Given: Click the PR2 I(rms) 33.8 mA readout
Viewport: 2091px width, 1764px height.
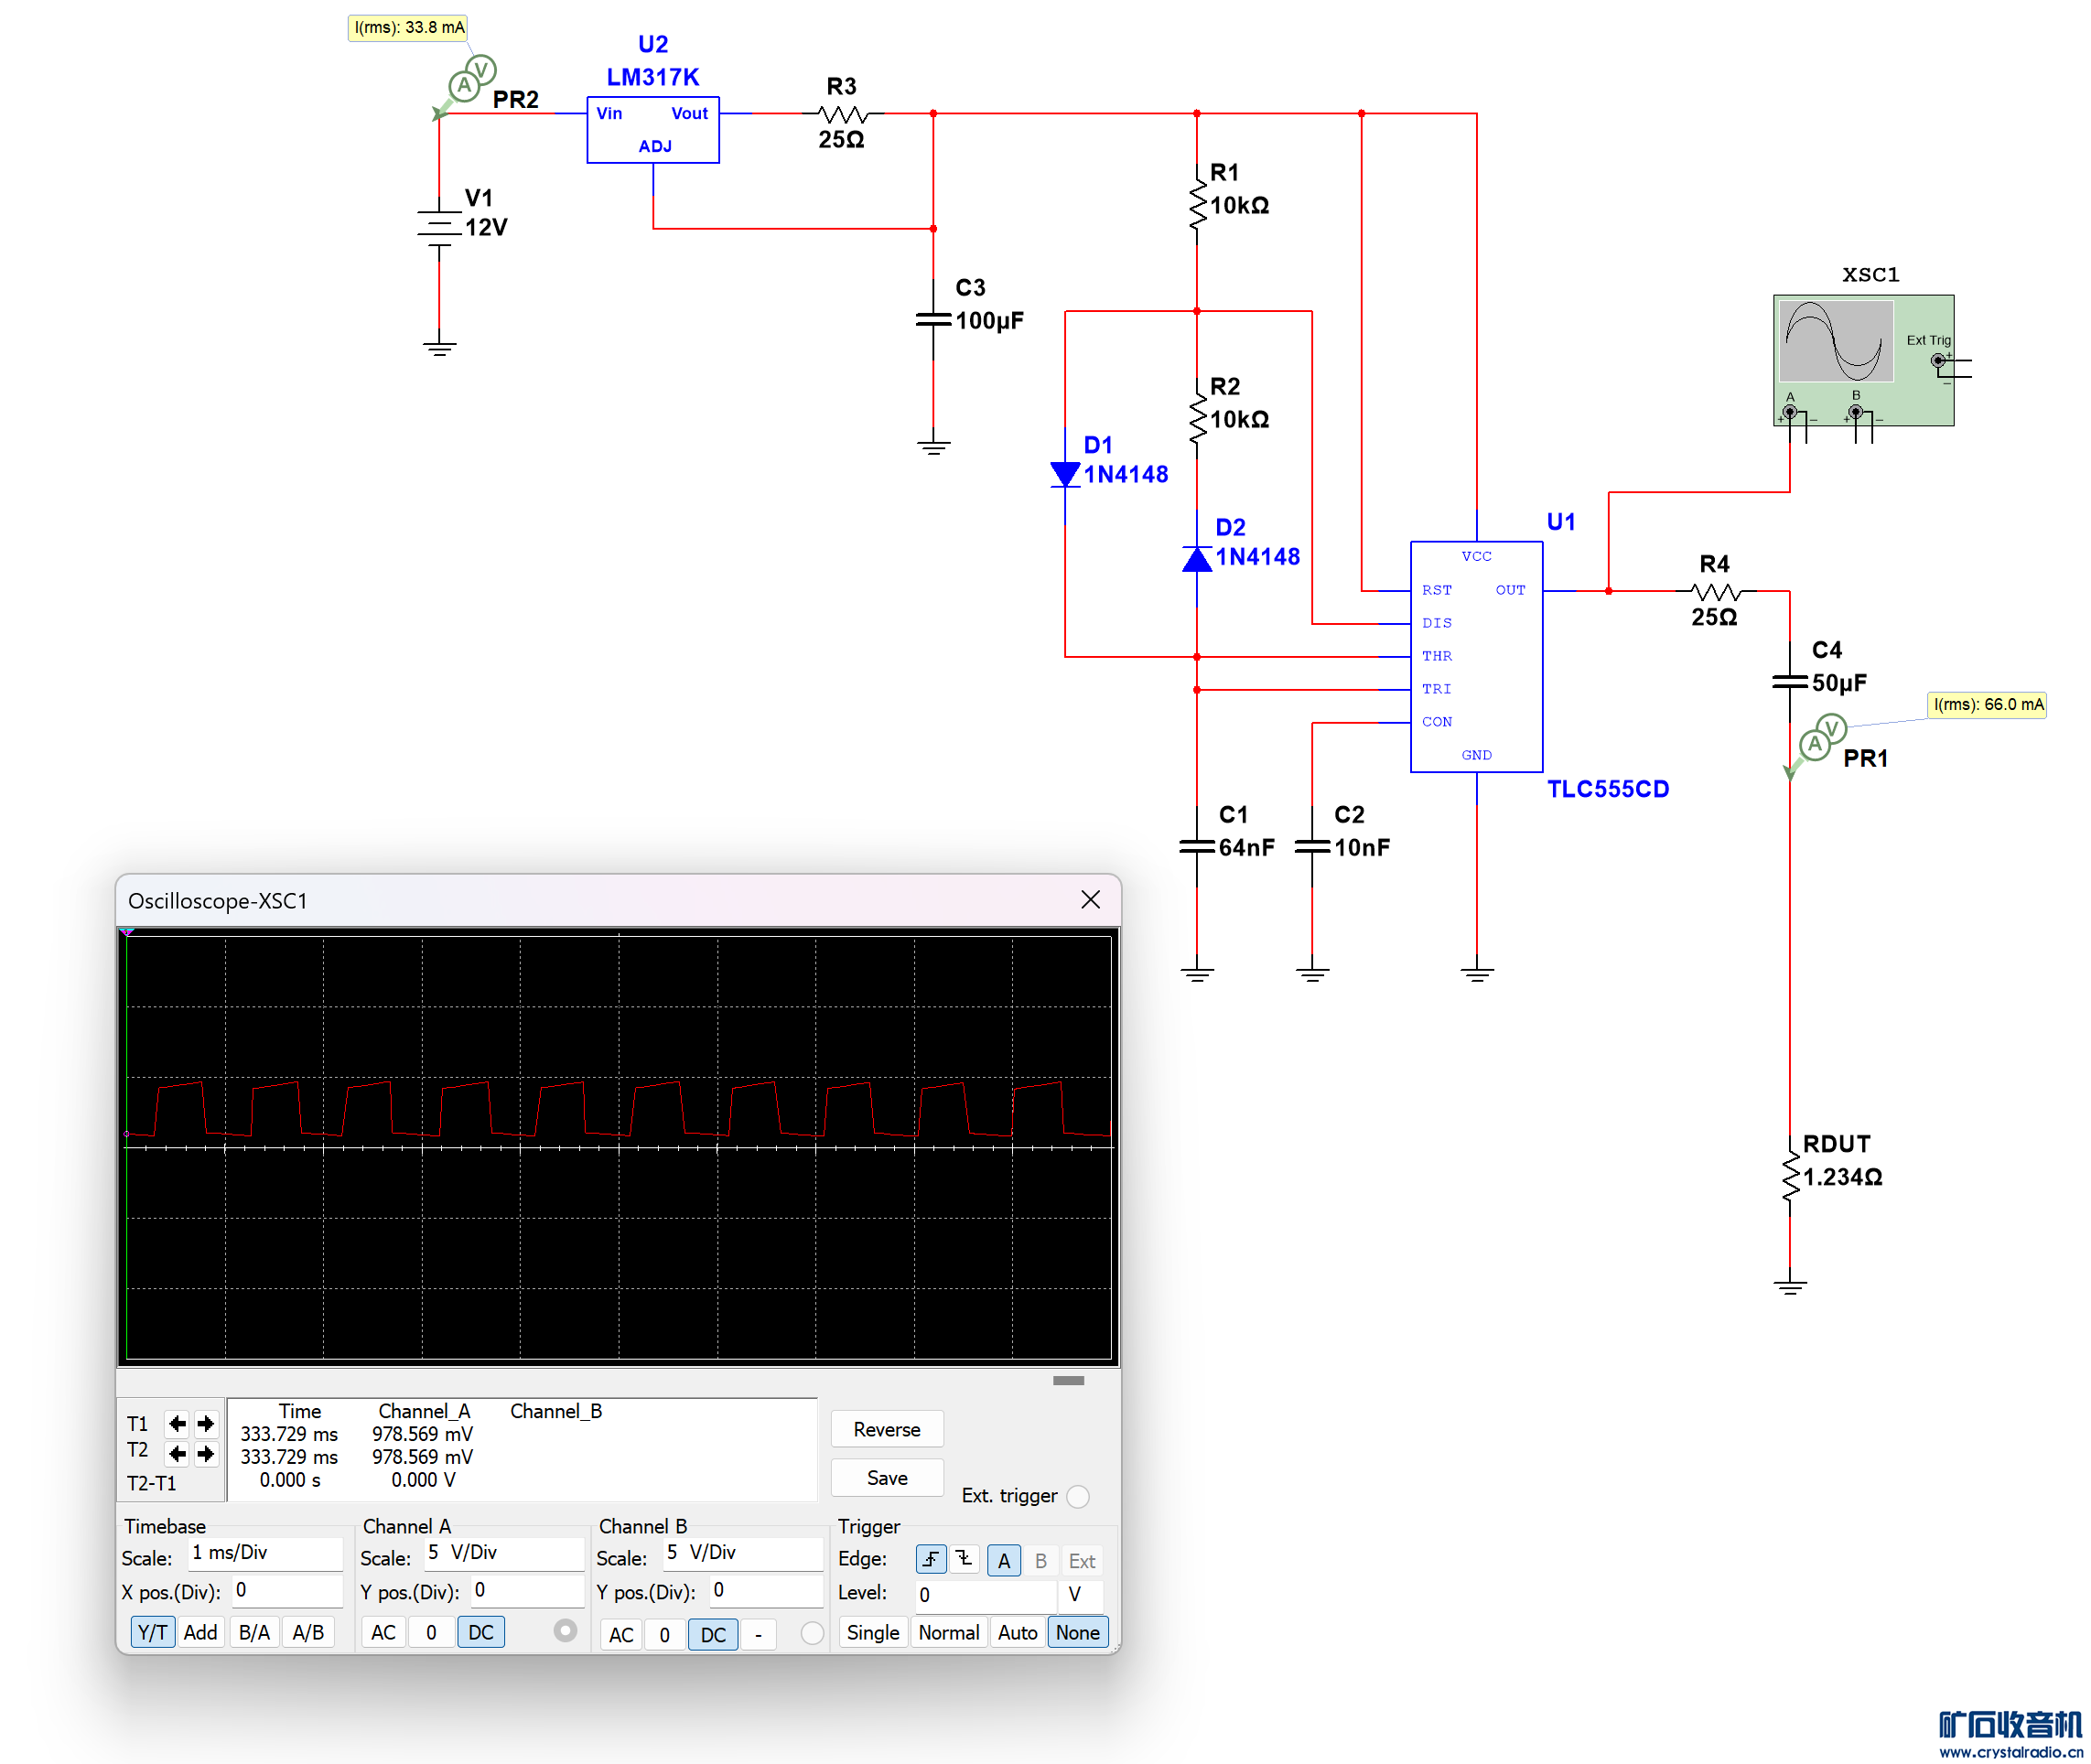Looking at the screenshot, I should [409, 27].
